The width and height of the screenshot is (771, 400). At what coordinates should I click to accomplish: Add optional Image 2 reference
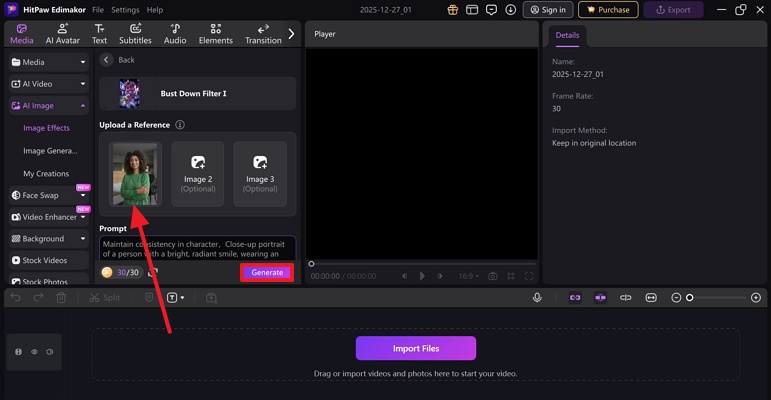coord(198,174)
